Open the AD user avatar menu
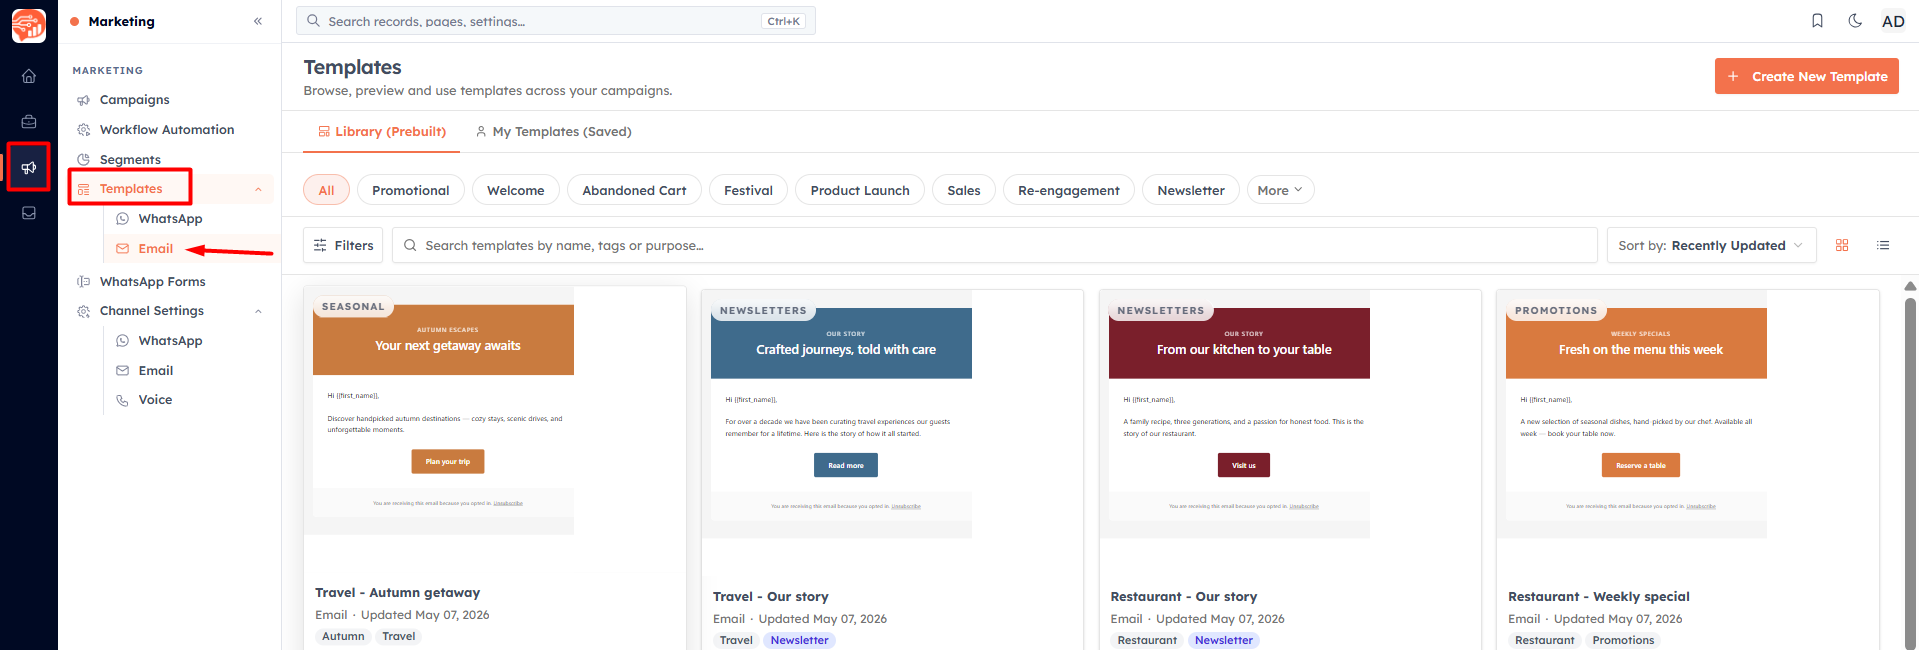Screen dimensions: 1919x650 click(x=1893, y=21)
